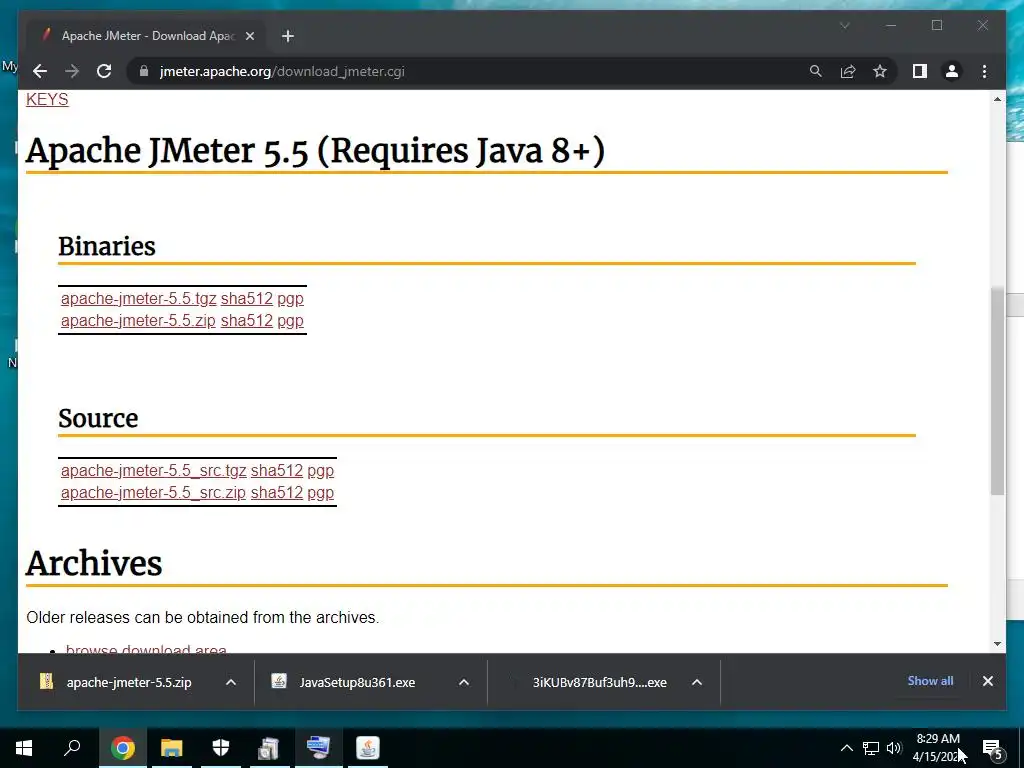The image size is (1024, 768).
Task: Close the Apache JMeter tab
Action: click(x=249, y=36)
